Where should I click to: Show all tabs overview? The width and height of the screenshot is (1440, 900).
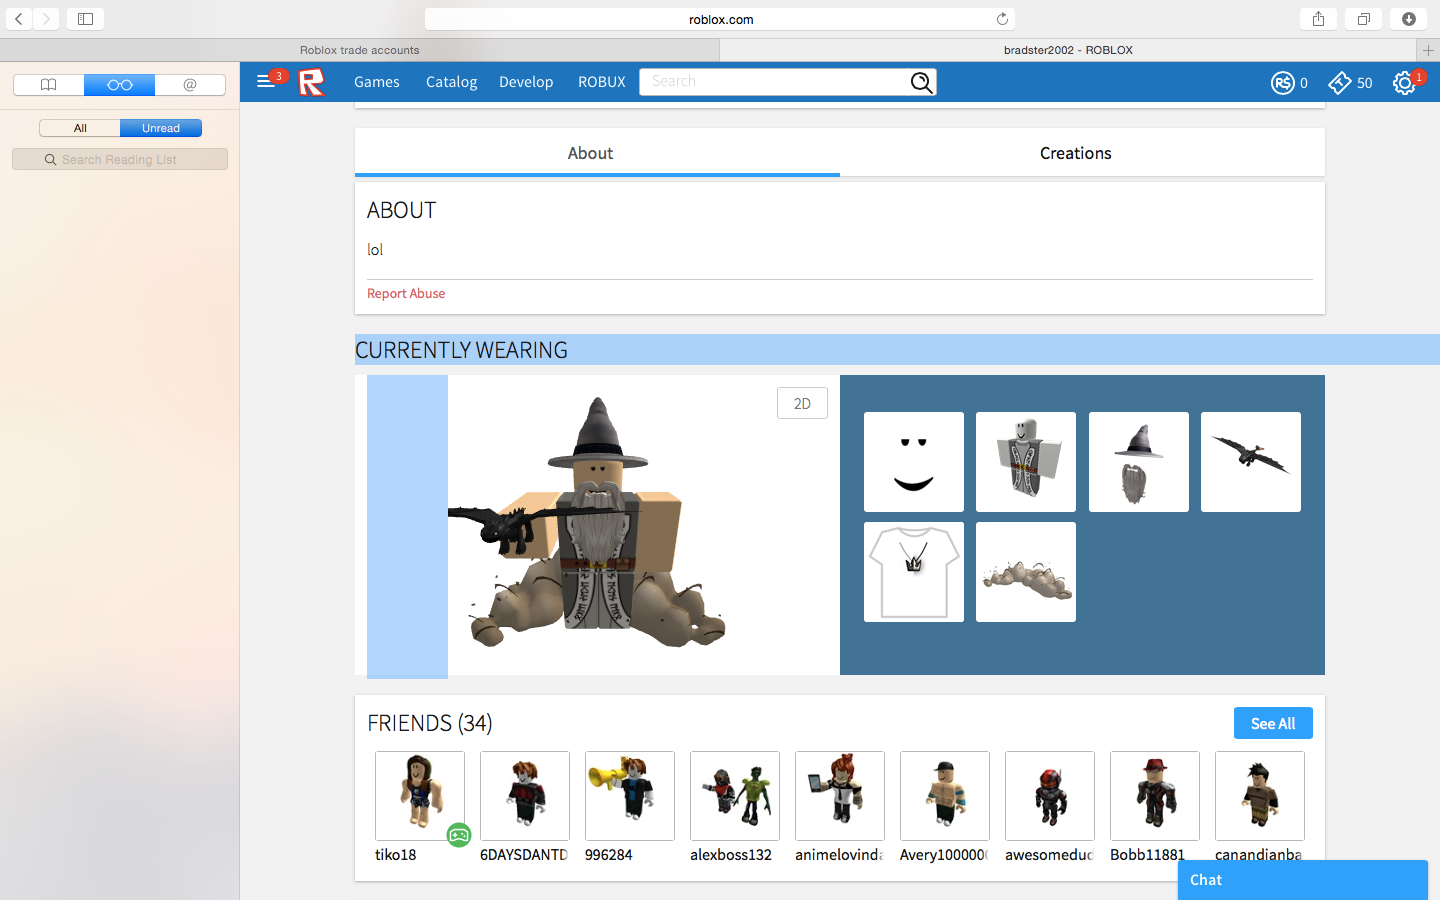(1364, 19)
